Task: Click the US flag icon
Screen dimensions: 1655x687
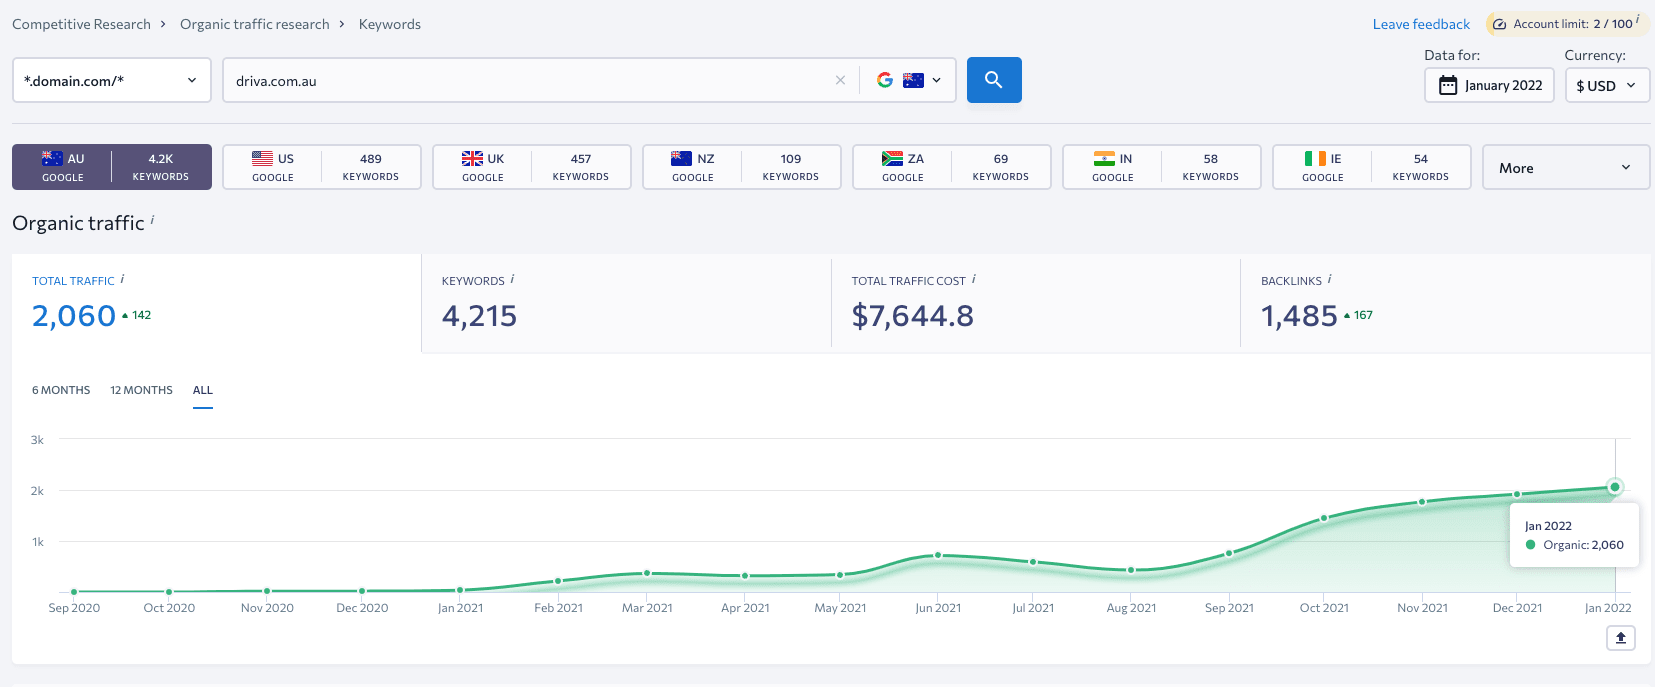Action: coord(262,158)
